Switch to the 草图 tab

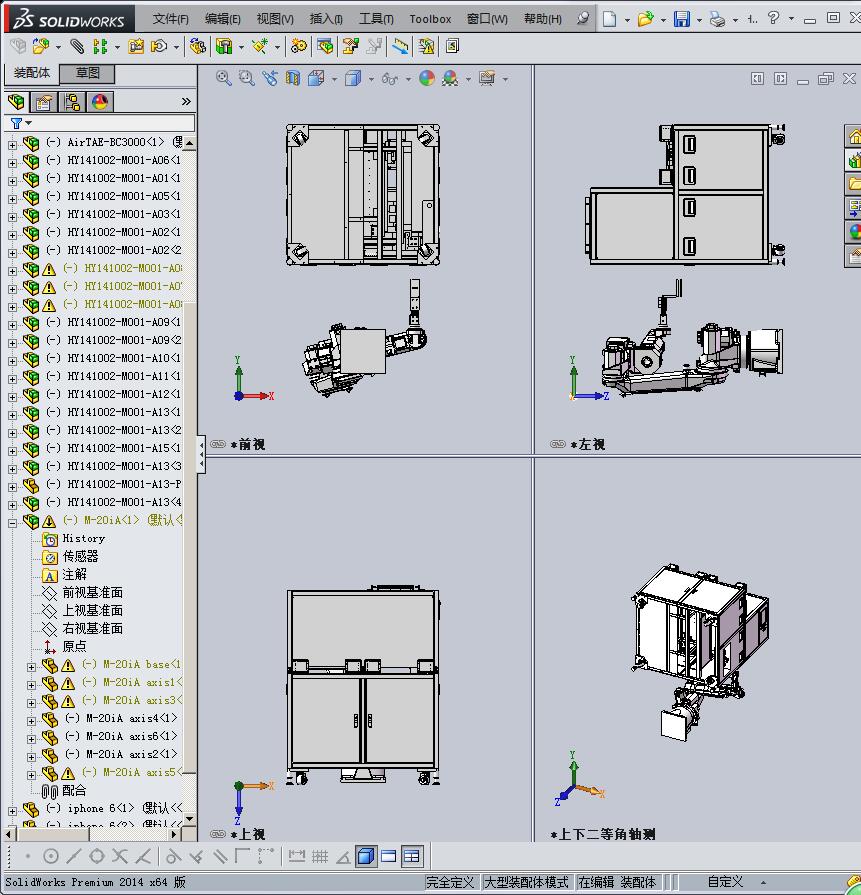[87, 73]
